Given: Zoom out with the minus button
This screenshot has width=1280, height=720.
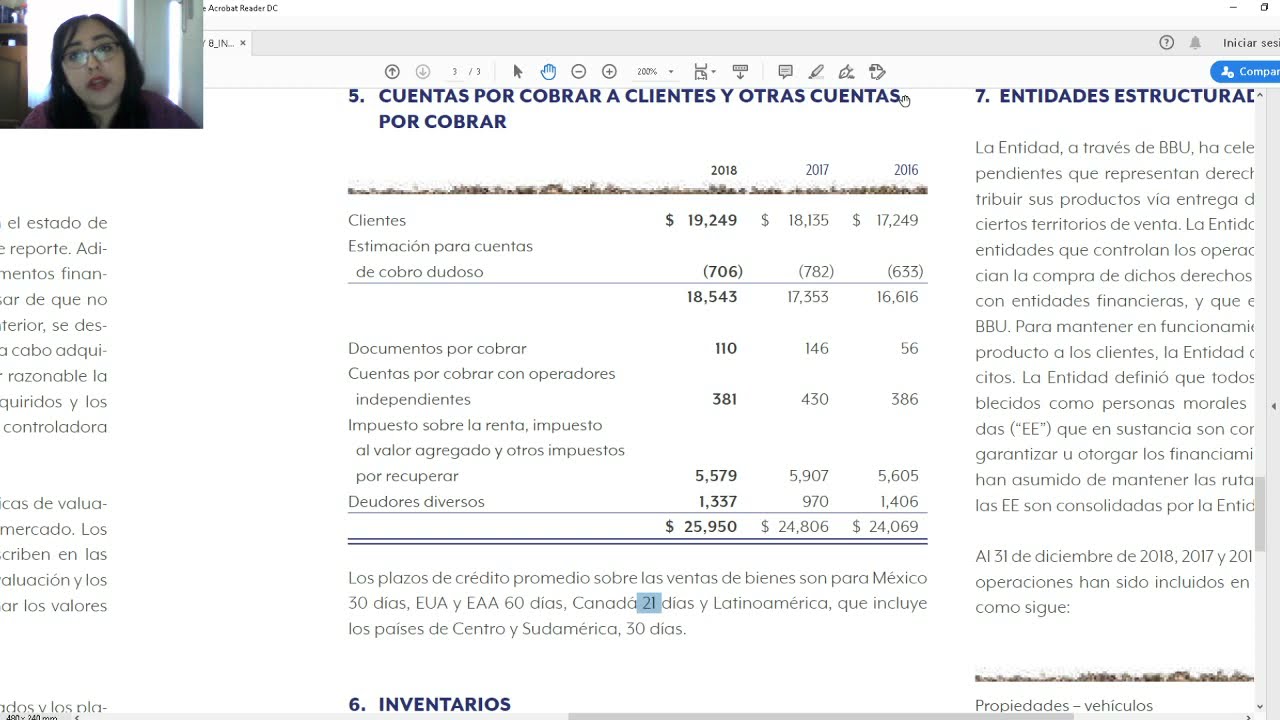Looking at the screenshot, I should tap(578, 72).
